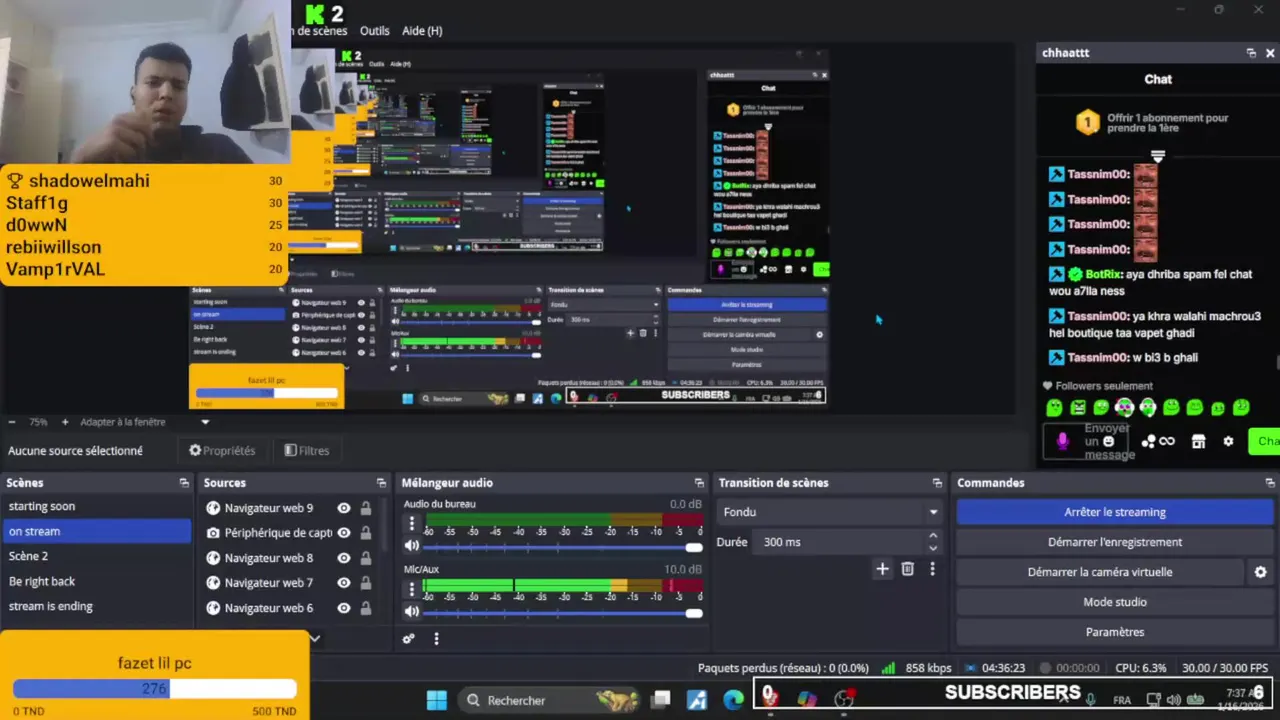Viewport: 1280px width, 720px height.
Task: Select the on stream scene
Action: coord(96,531)
